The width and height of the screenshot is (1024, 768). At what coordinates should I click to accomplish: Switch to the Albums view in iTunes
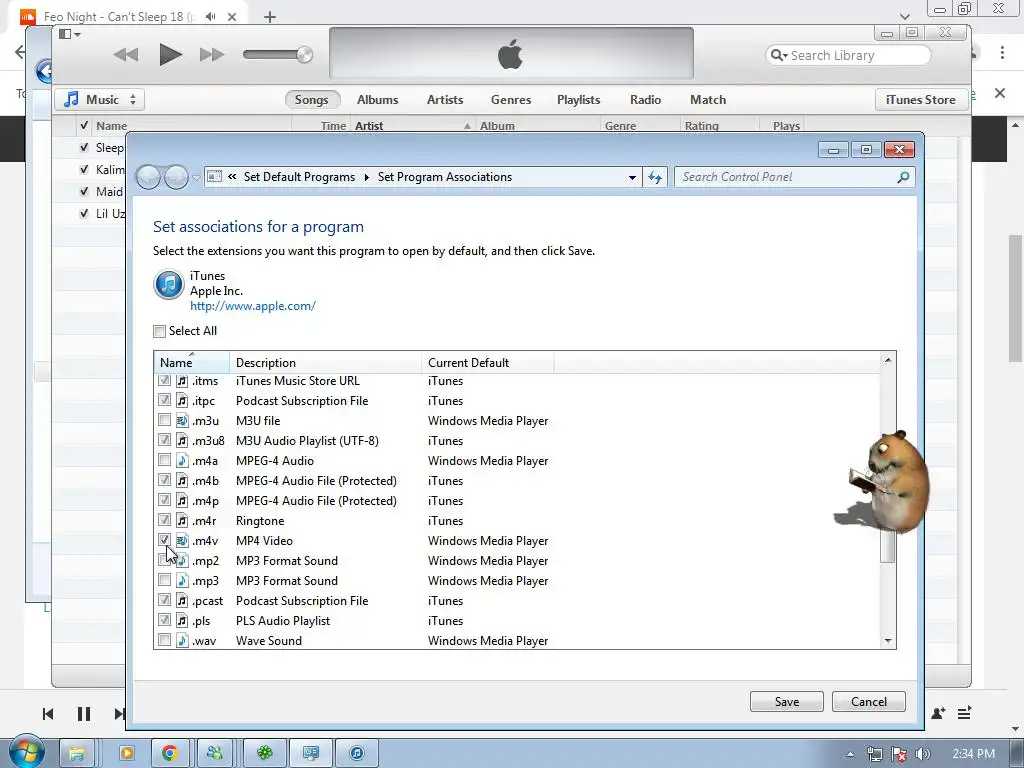[377, 100]
